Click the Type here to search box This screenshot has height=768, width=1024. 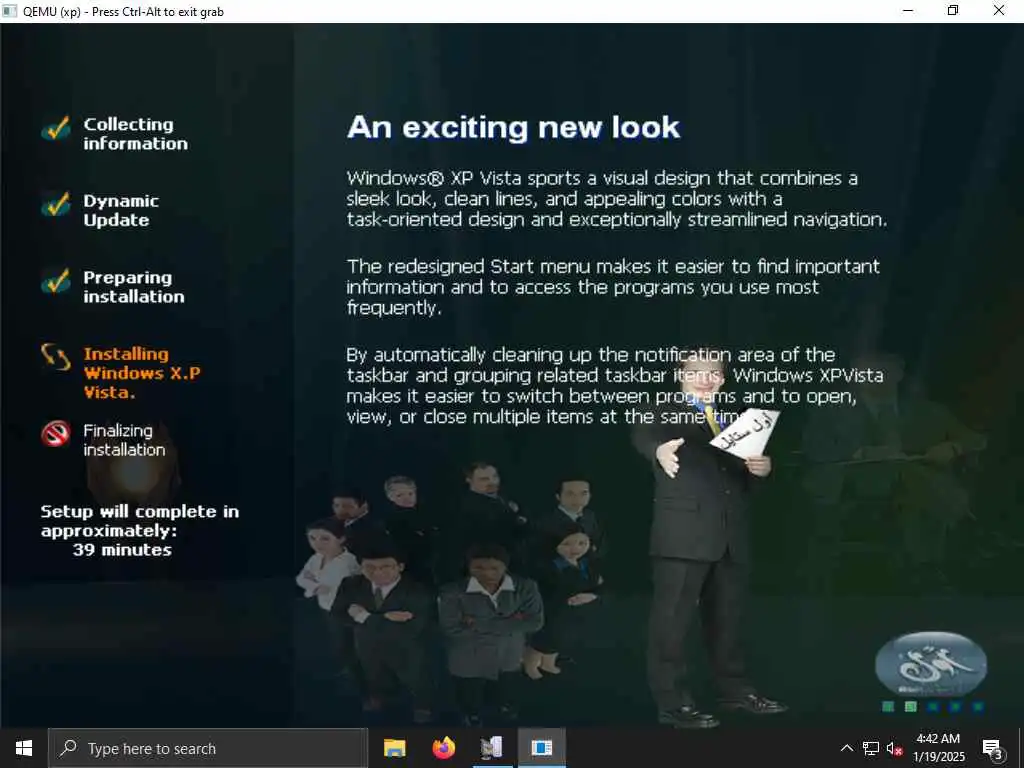point(208,748)
